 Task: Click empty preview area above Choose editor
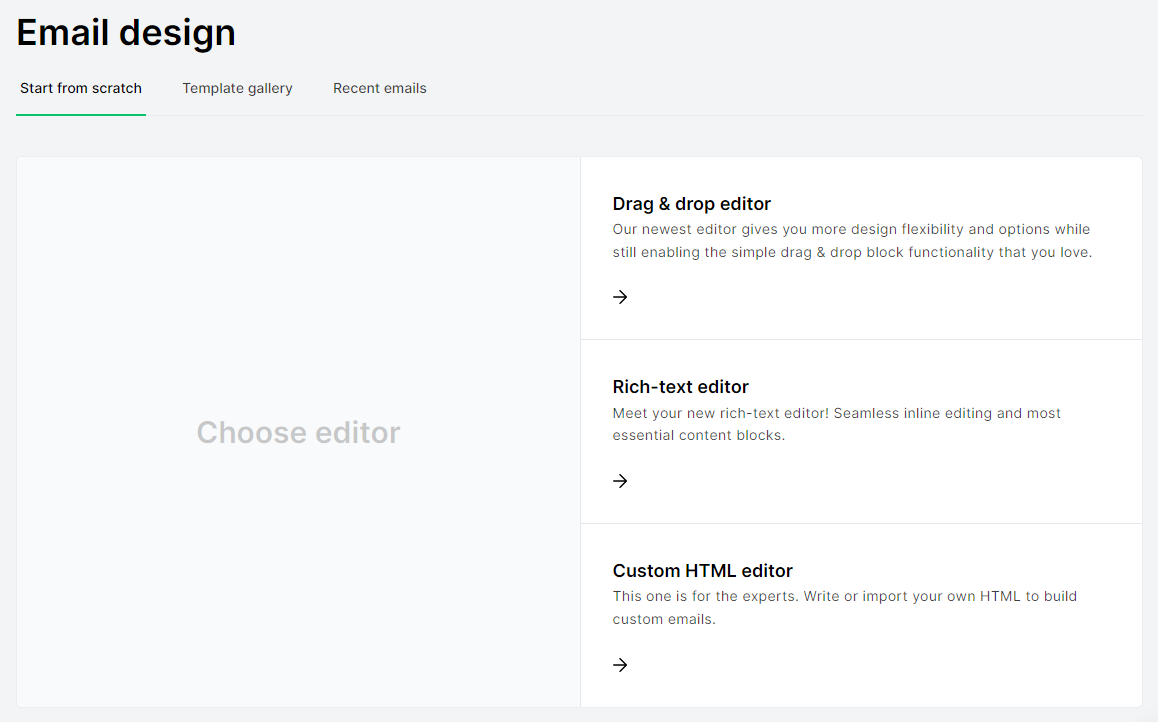[x=298, y=280]
